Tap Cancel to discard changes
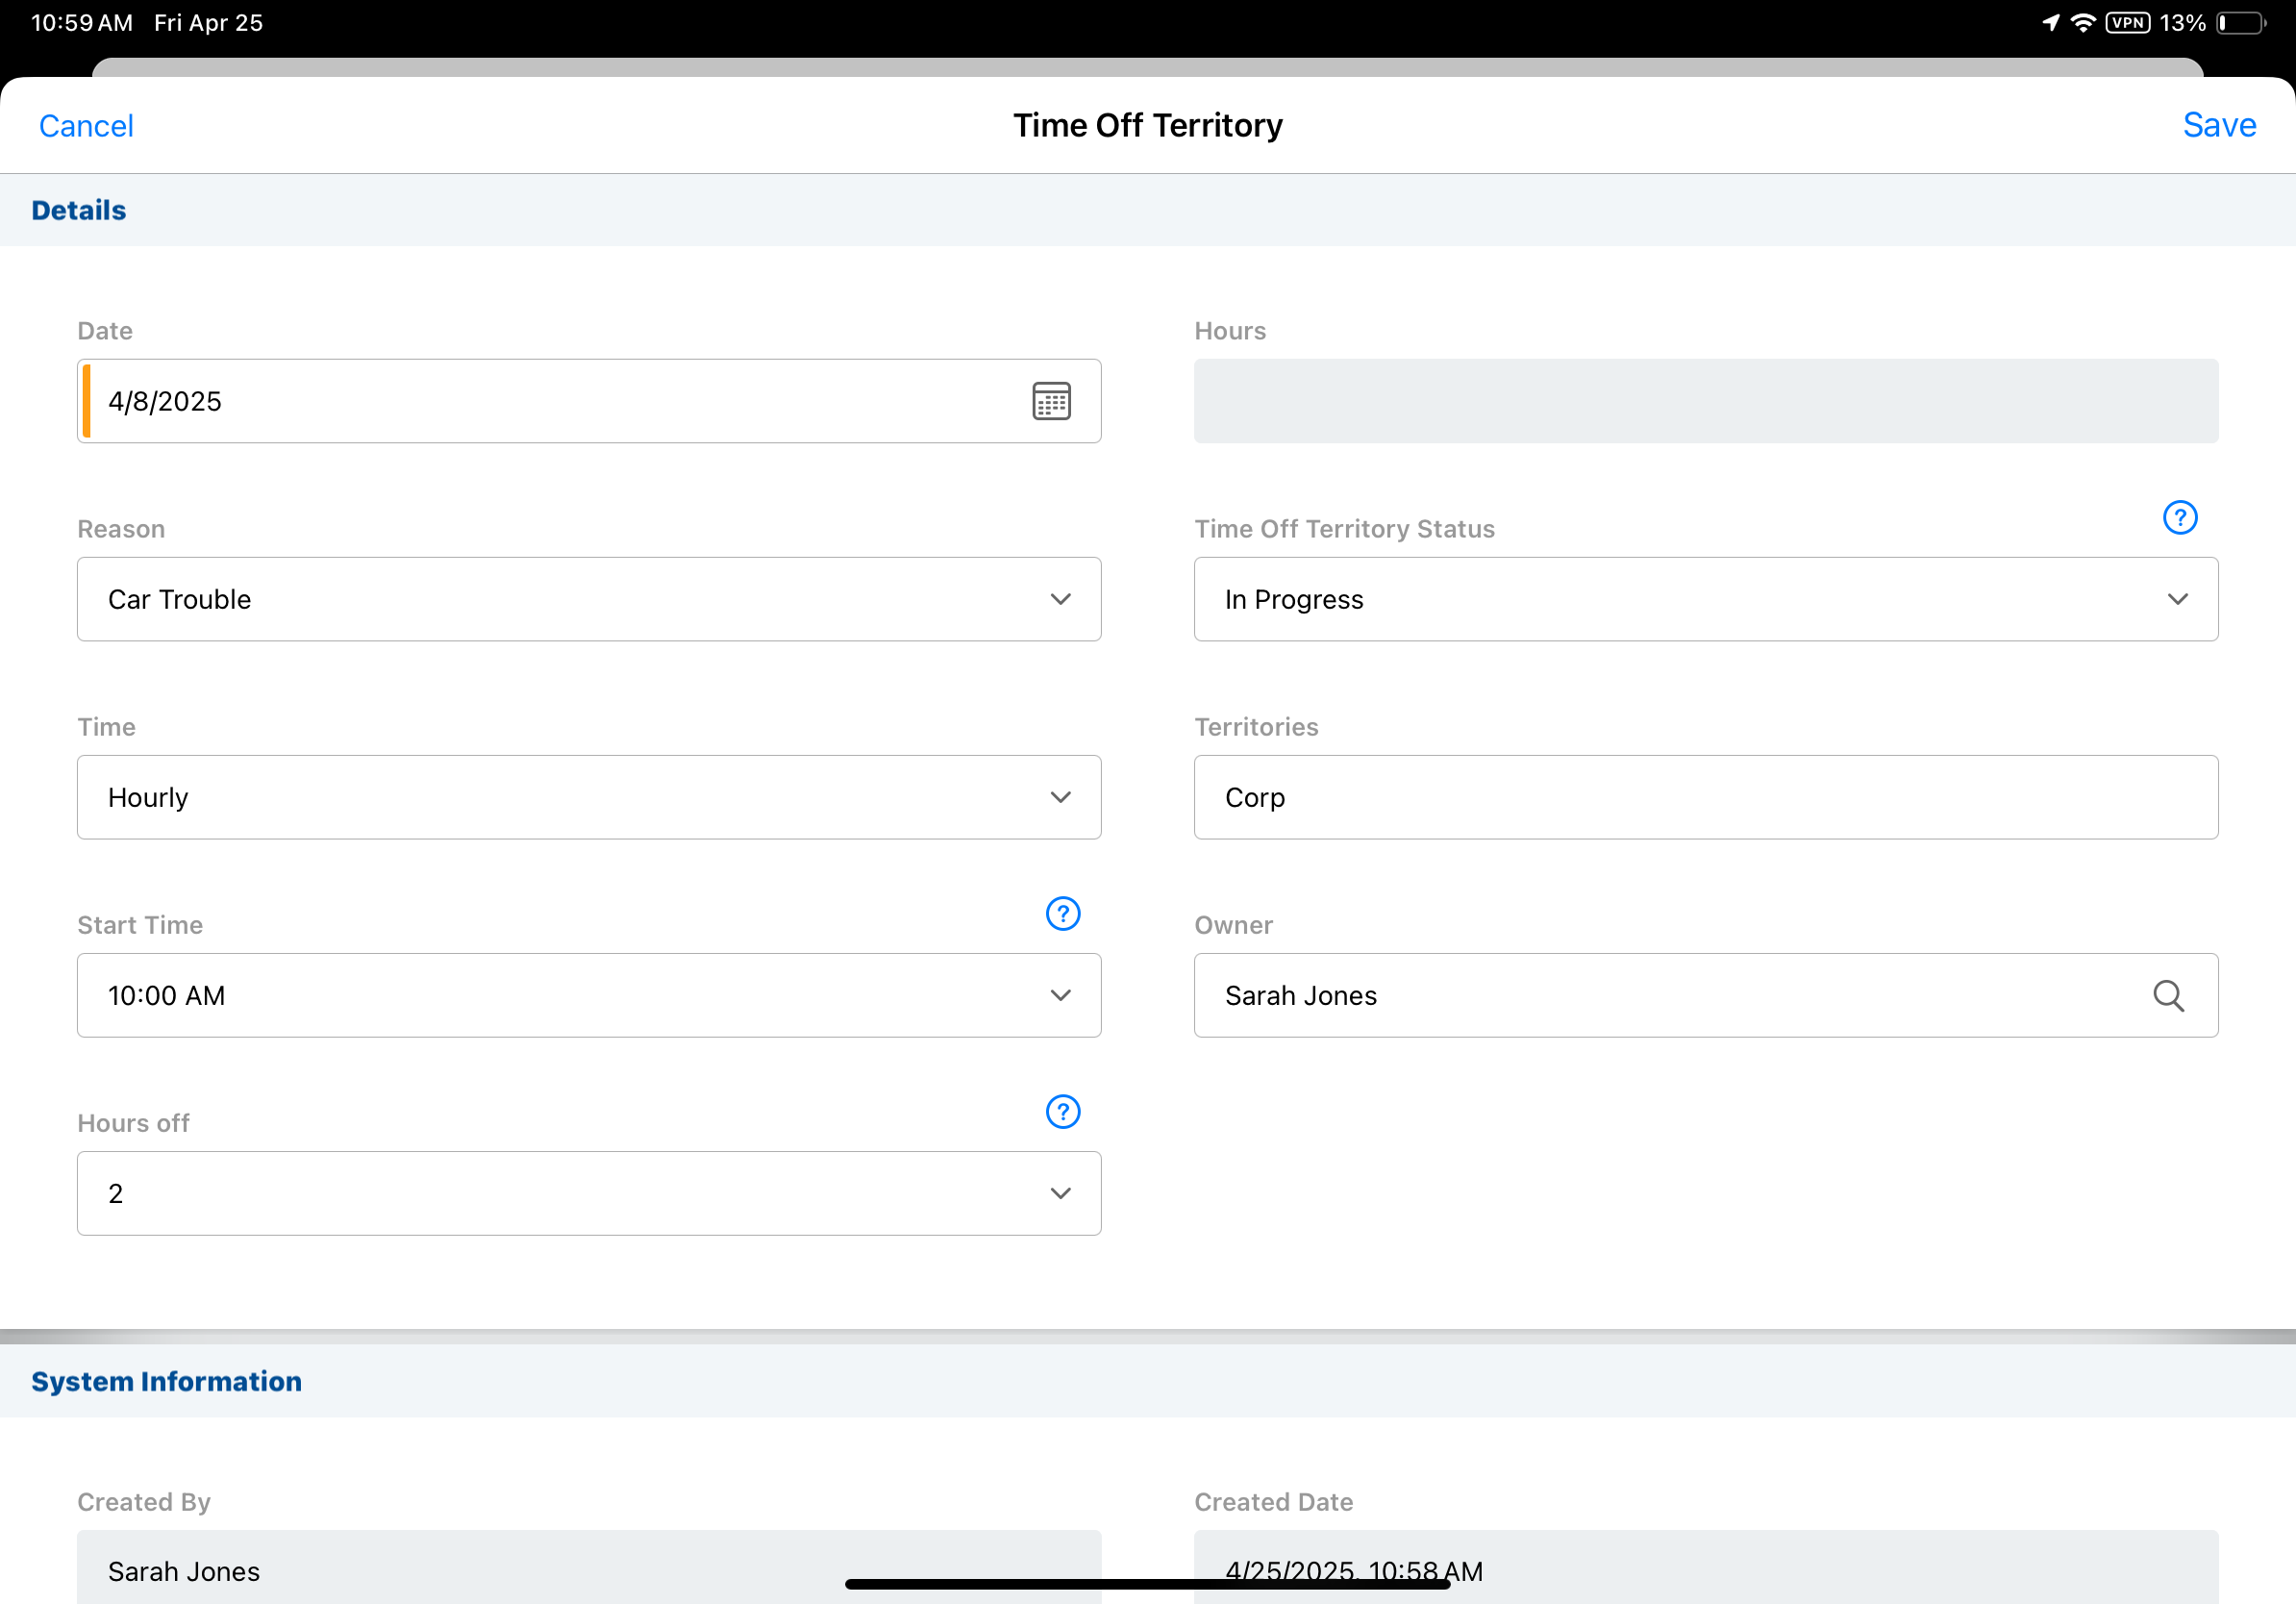Image resolution: width=2296 pixels, height=1604 pixels. 86,126
